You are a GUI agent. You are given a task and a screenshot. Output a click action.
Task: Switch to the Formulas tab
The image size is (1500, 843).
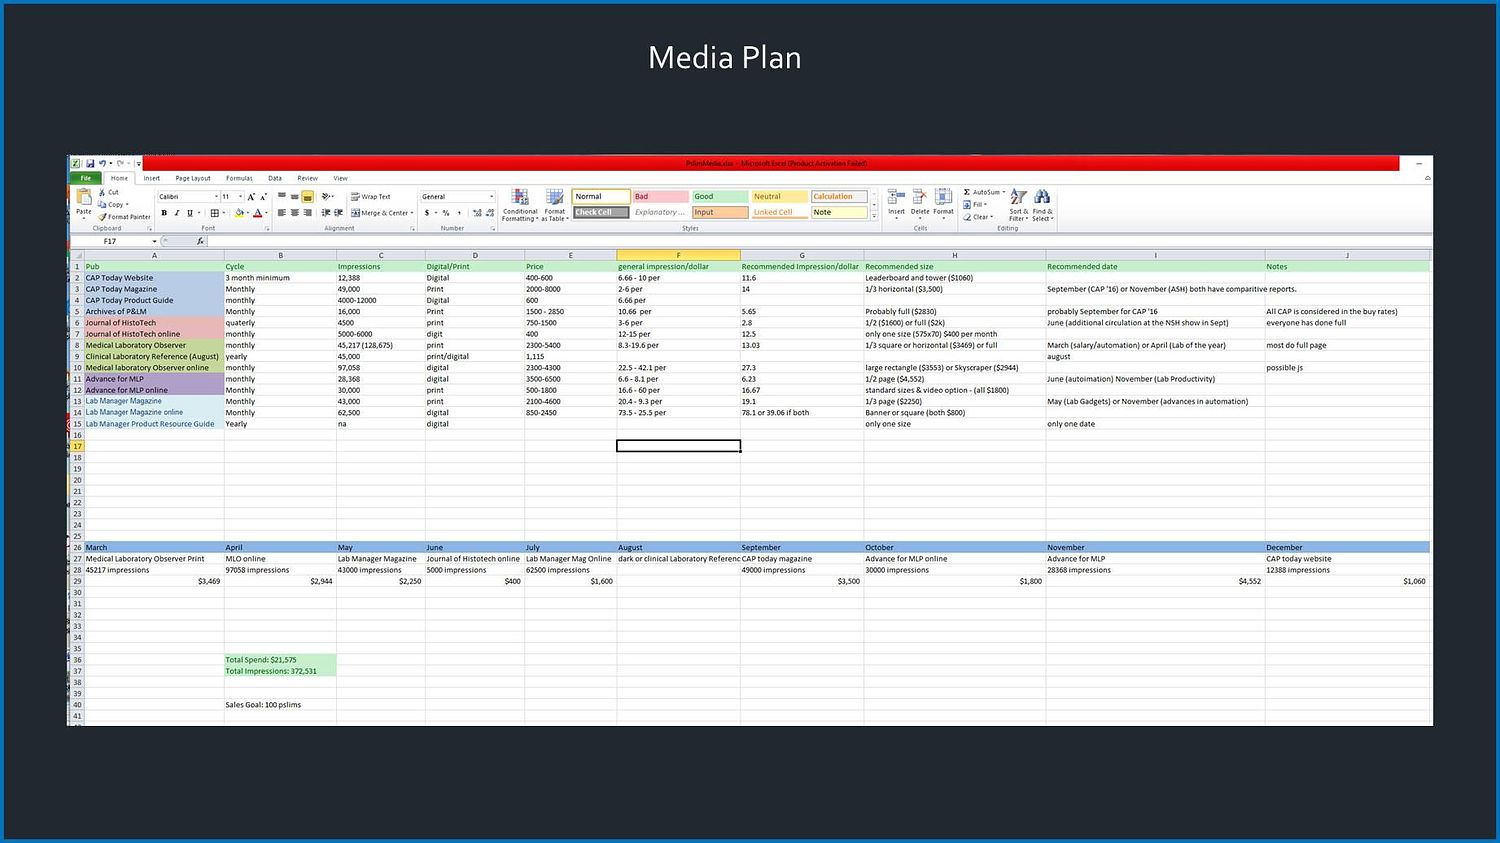pyautogui.click(x=239, y=178)
